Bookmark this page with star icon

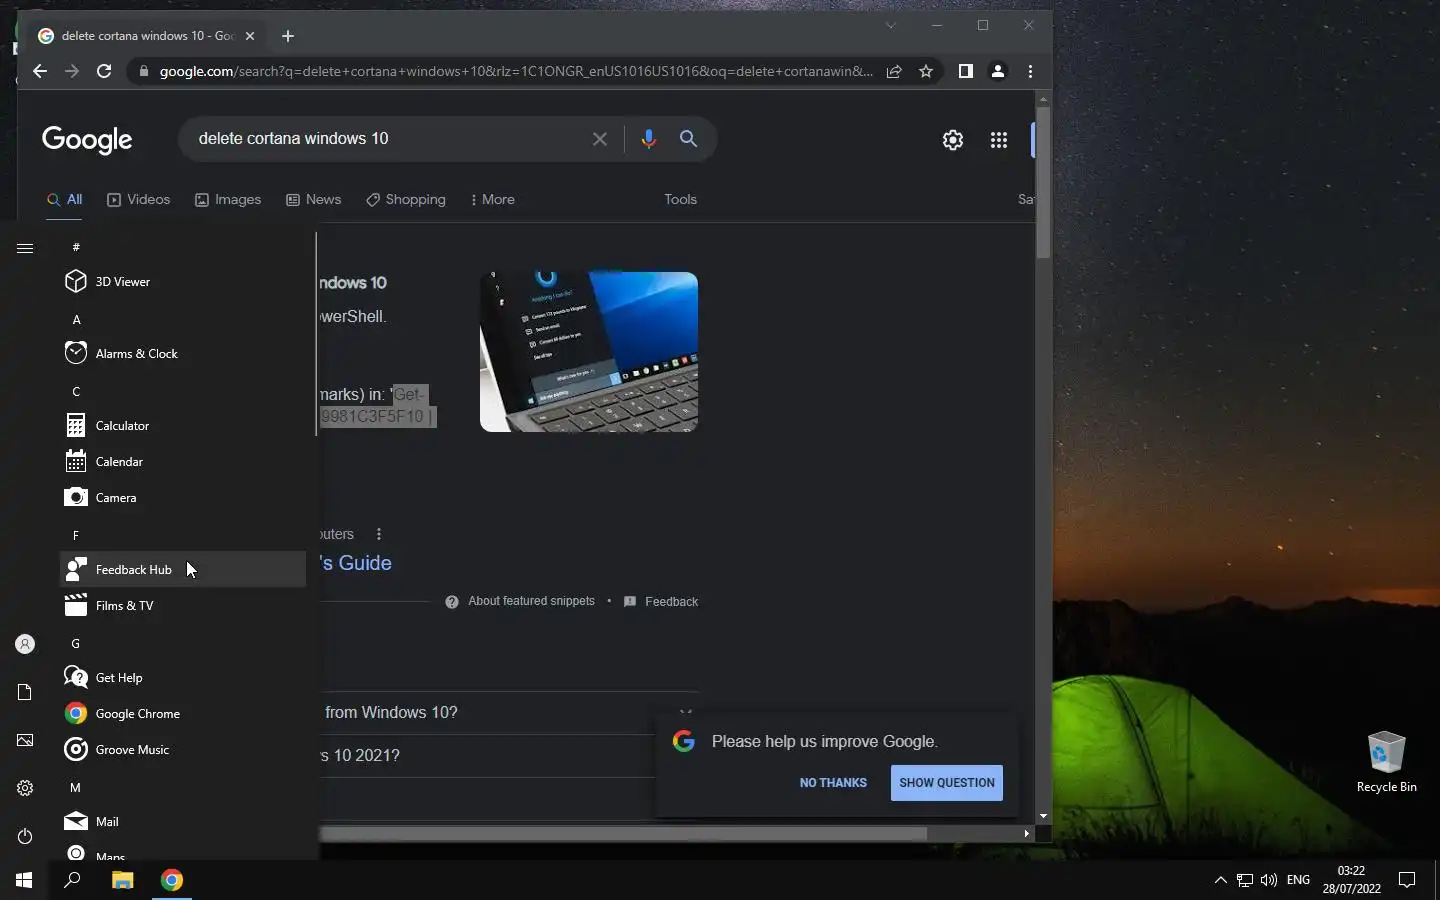coord(926,71)
